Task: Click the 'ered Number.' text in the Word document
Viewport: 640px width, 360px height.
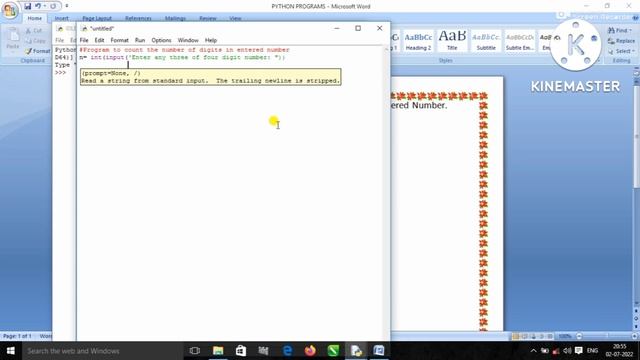Action: coord(419,105)
